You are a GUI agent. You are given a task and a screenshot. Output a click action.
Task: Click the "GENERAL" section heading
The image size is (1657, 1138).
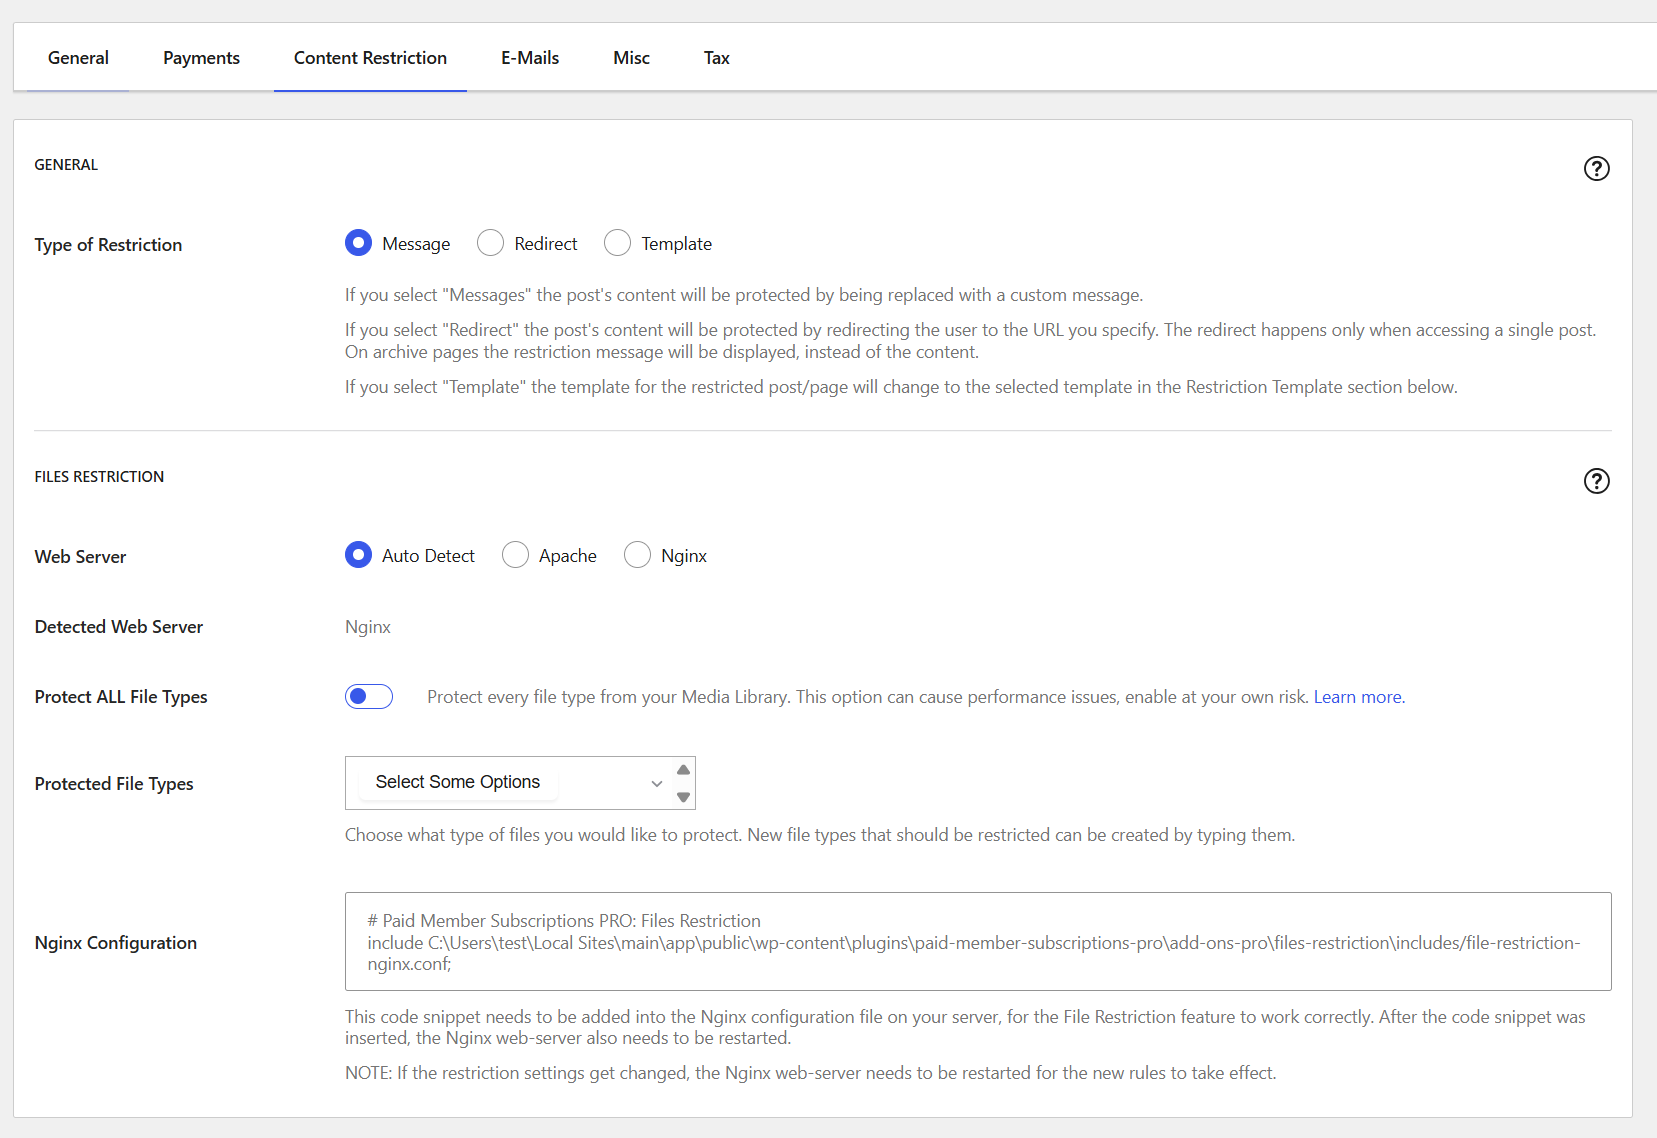[66, 165]
